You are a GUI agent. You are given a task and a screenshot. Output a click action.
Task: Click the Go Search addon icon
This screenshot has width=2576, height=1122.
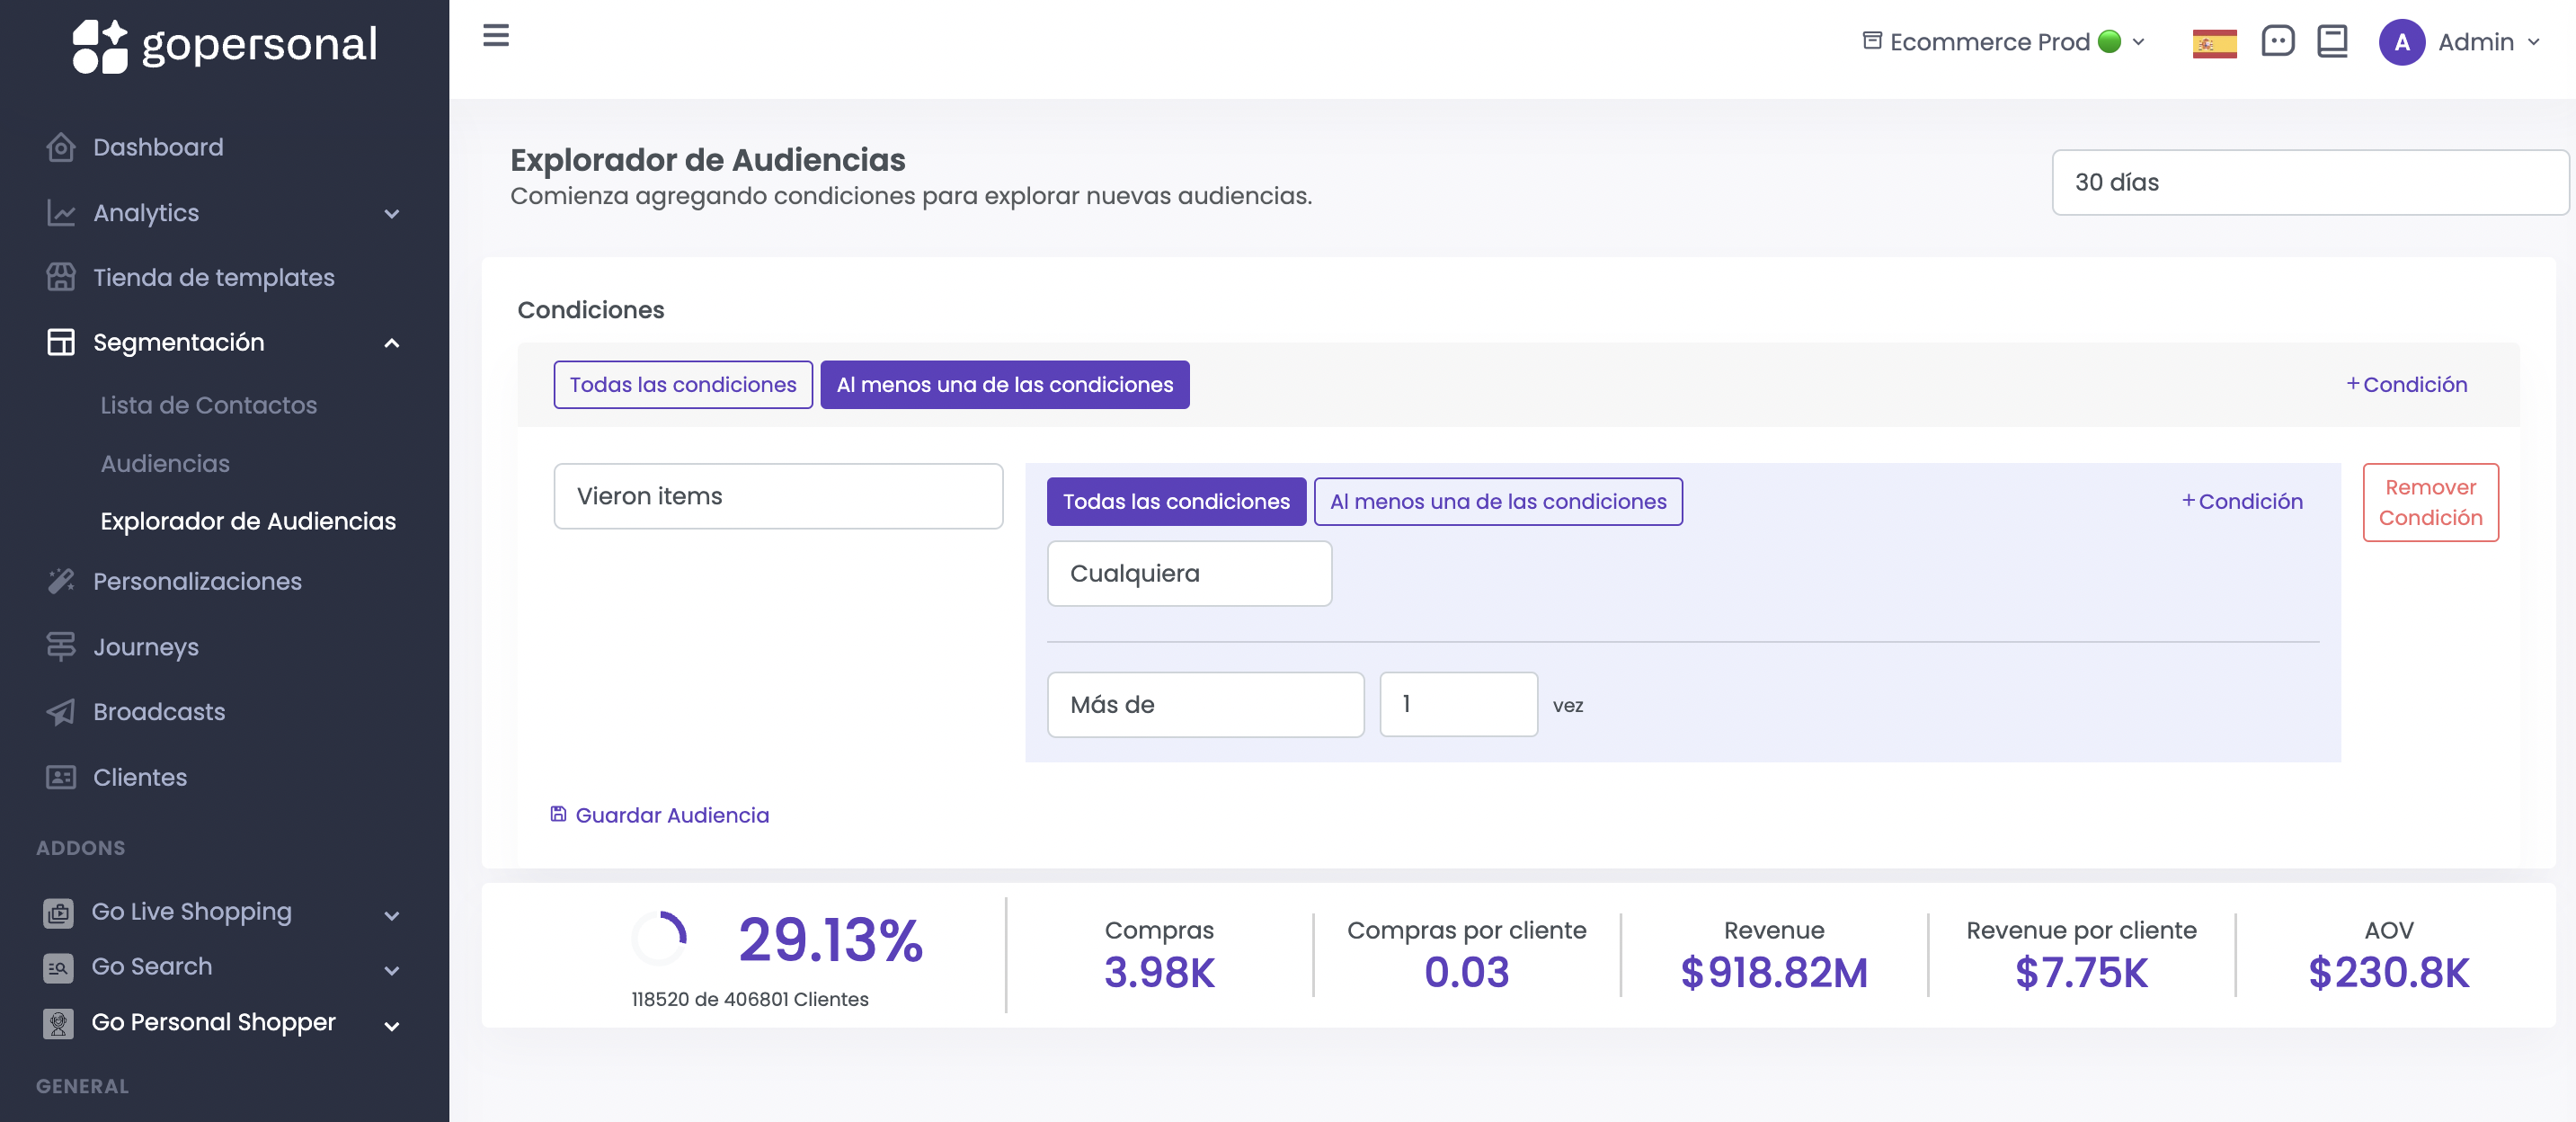(x=59, y=967)
